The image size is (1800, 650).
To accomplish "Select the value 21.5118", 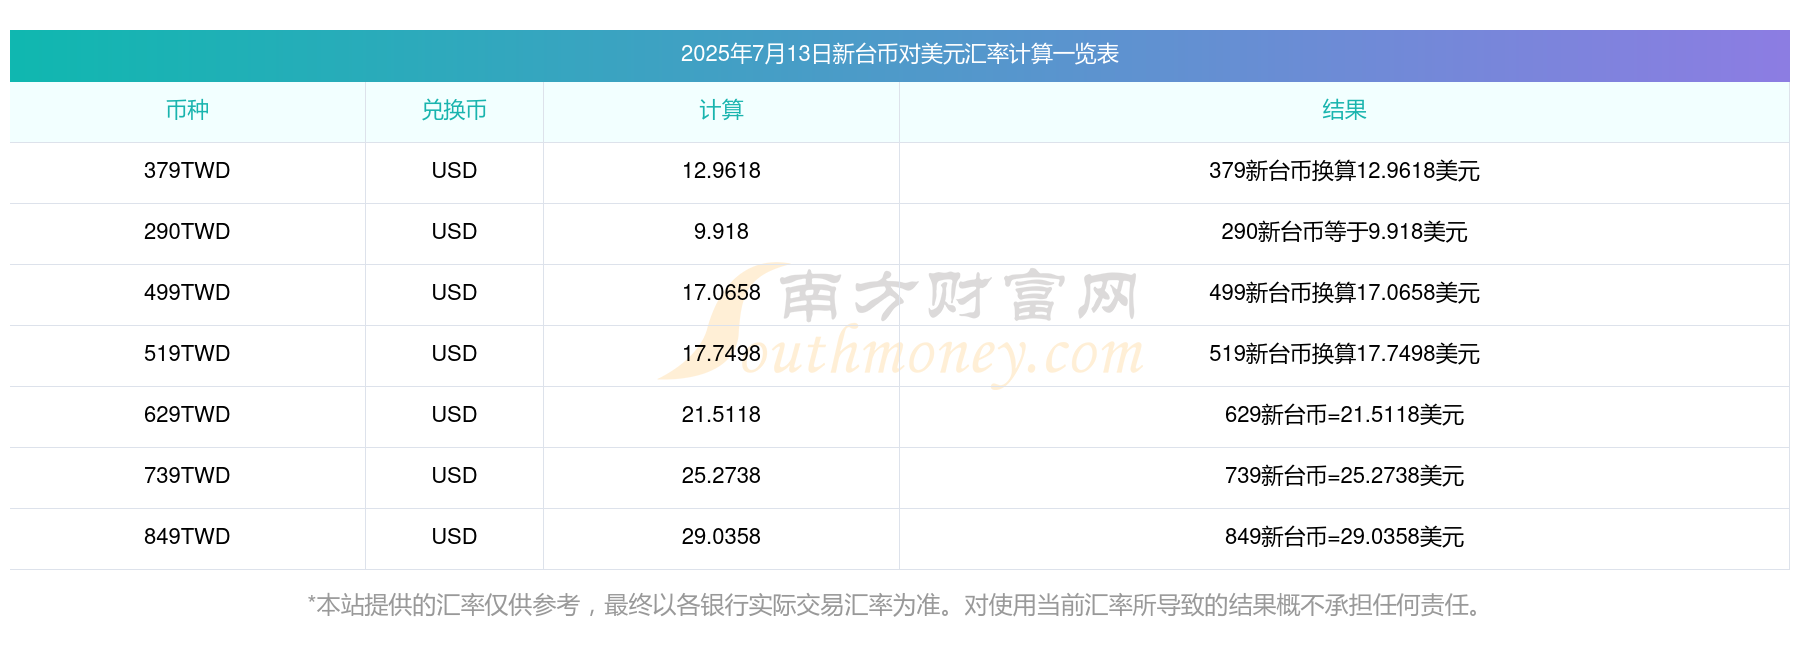I will (721, 415).
